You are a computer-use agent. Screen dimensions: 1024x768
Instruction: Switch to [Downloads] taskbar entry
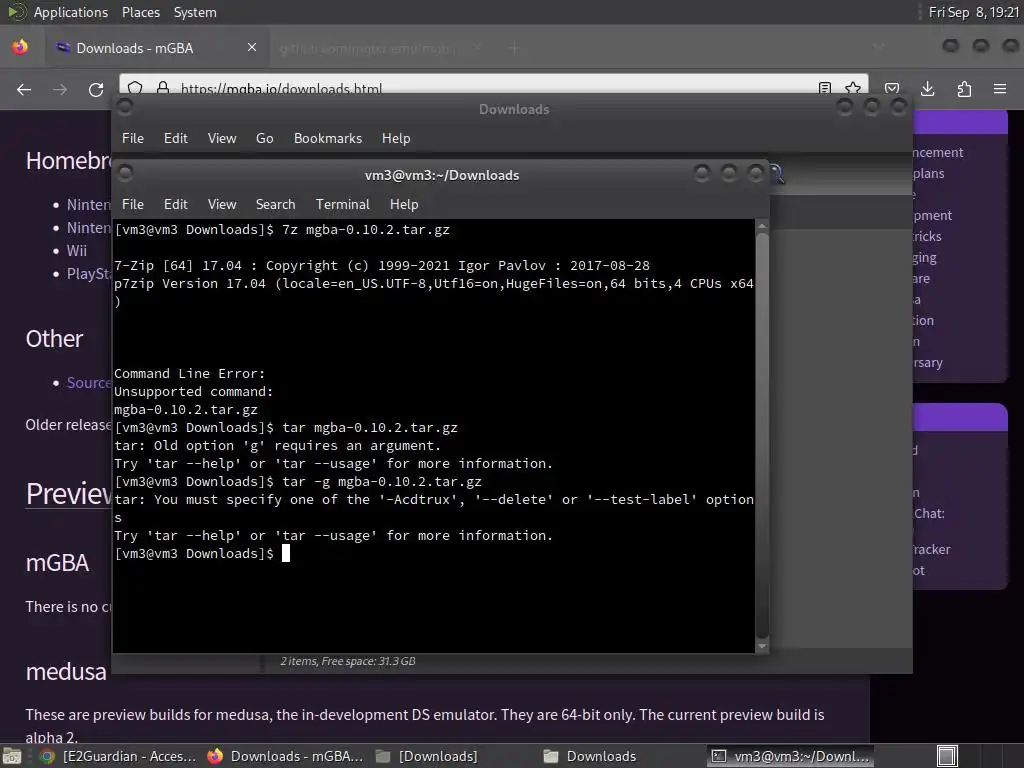pyautogui.click(x=426, y=756)
